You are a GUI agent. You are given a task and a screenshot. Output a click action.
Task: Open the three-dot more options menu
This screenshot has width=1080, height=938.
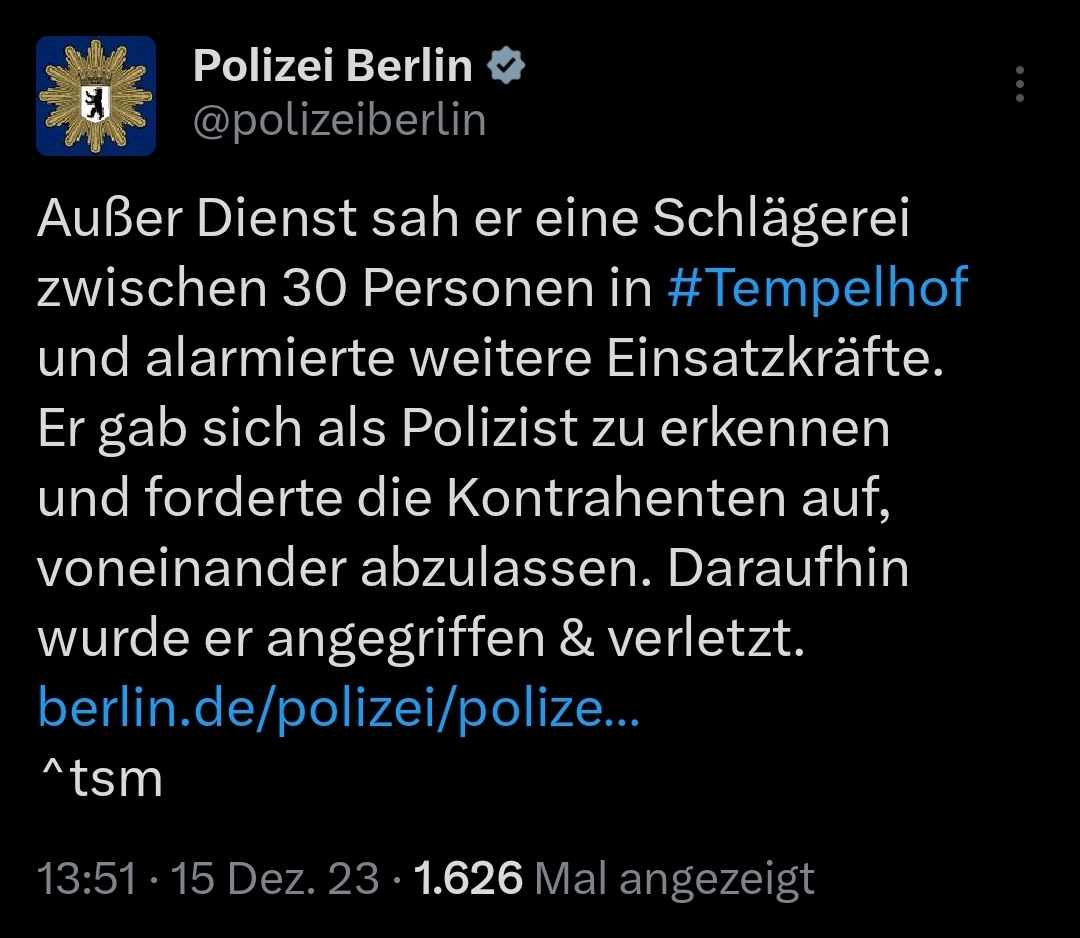click(x=1019, y=85)
